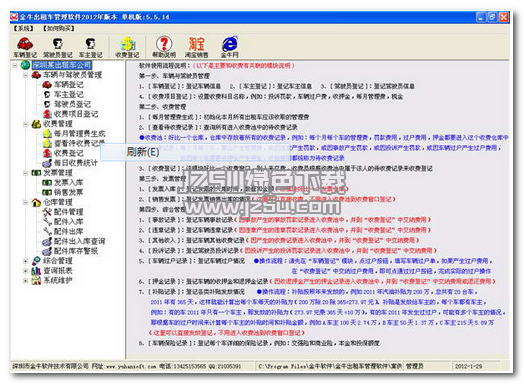Expand the 查询报表 branch
Image resolution: width=524 pixels, height=384 pixels.
pyautogui.click(x=25, y=271)
